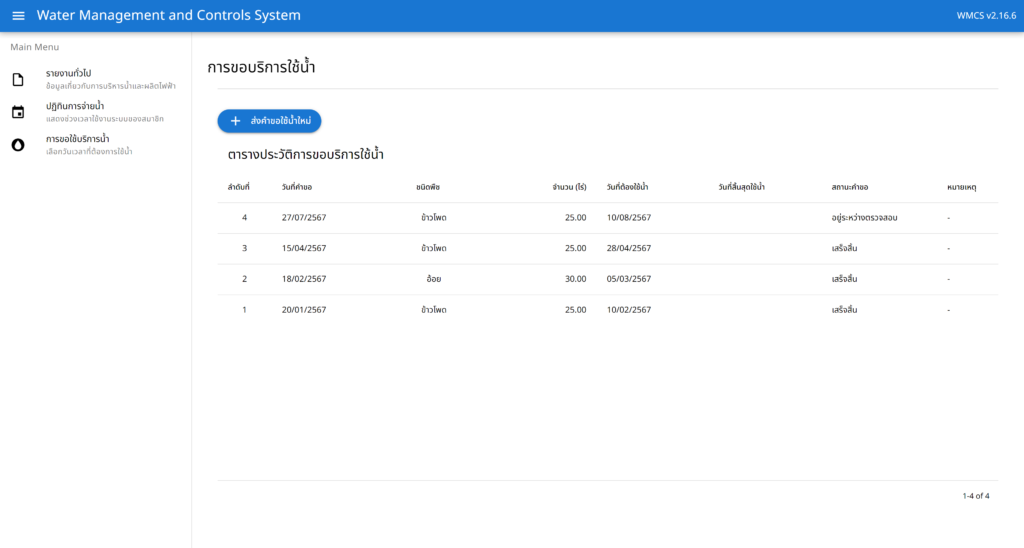Click water-needed date 05/03/2567

[629, 279]
